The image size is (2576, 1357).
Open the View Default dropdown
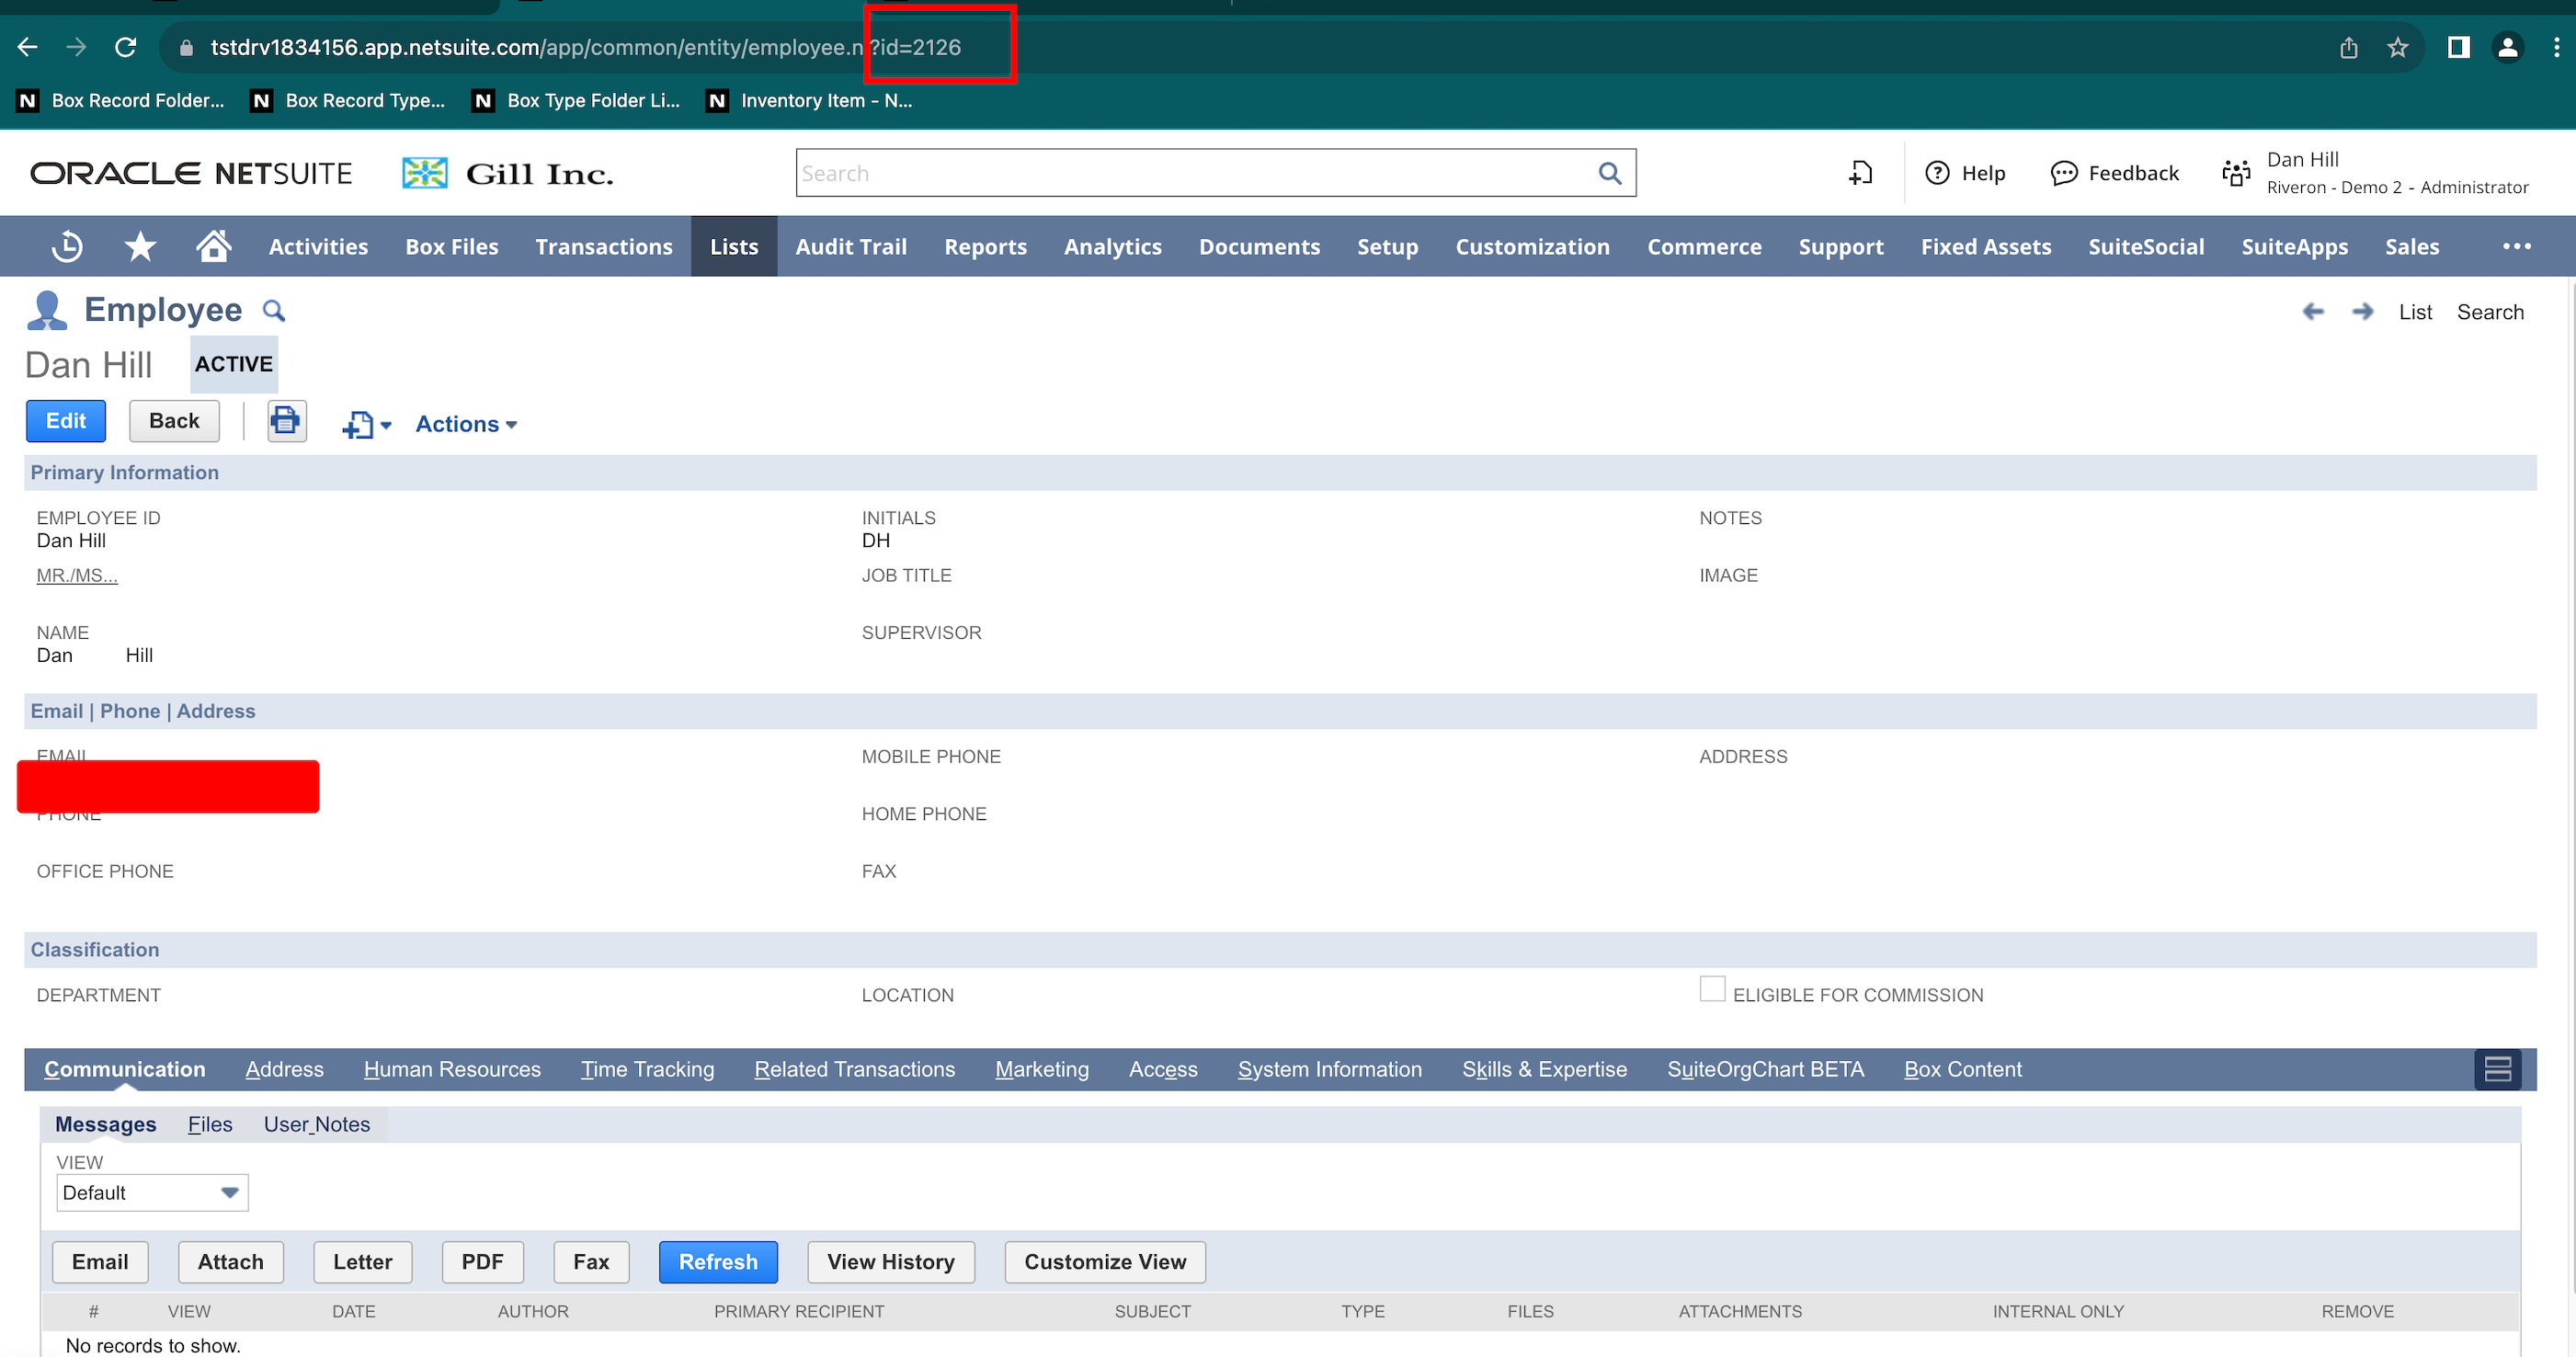(152, 1192)
